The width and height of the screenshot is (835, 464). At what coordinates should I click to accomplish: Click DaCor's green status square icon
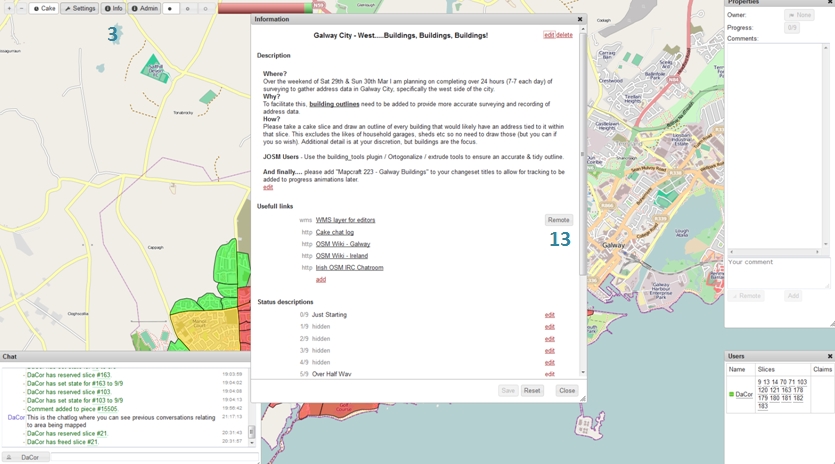click(x=731, y=394)
